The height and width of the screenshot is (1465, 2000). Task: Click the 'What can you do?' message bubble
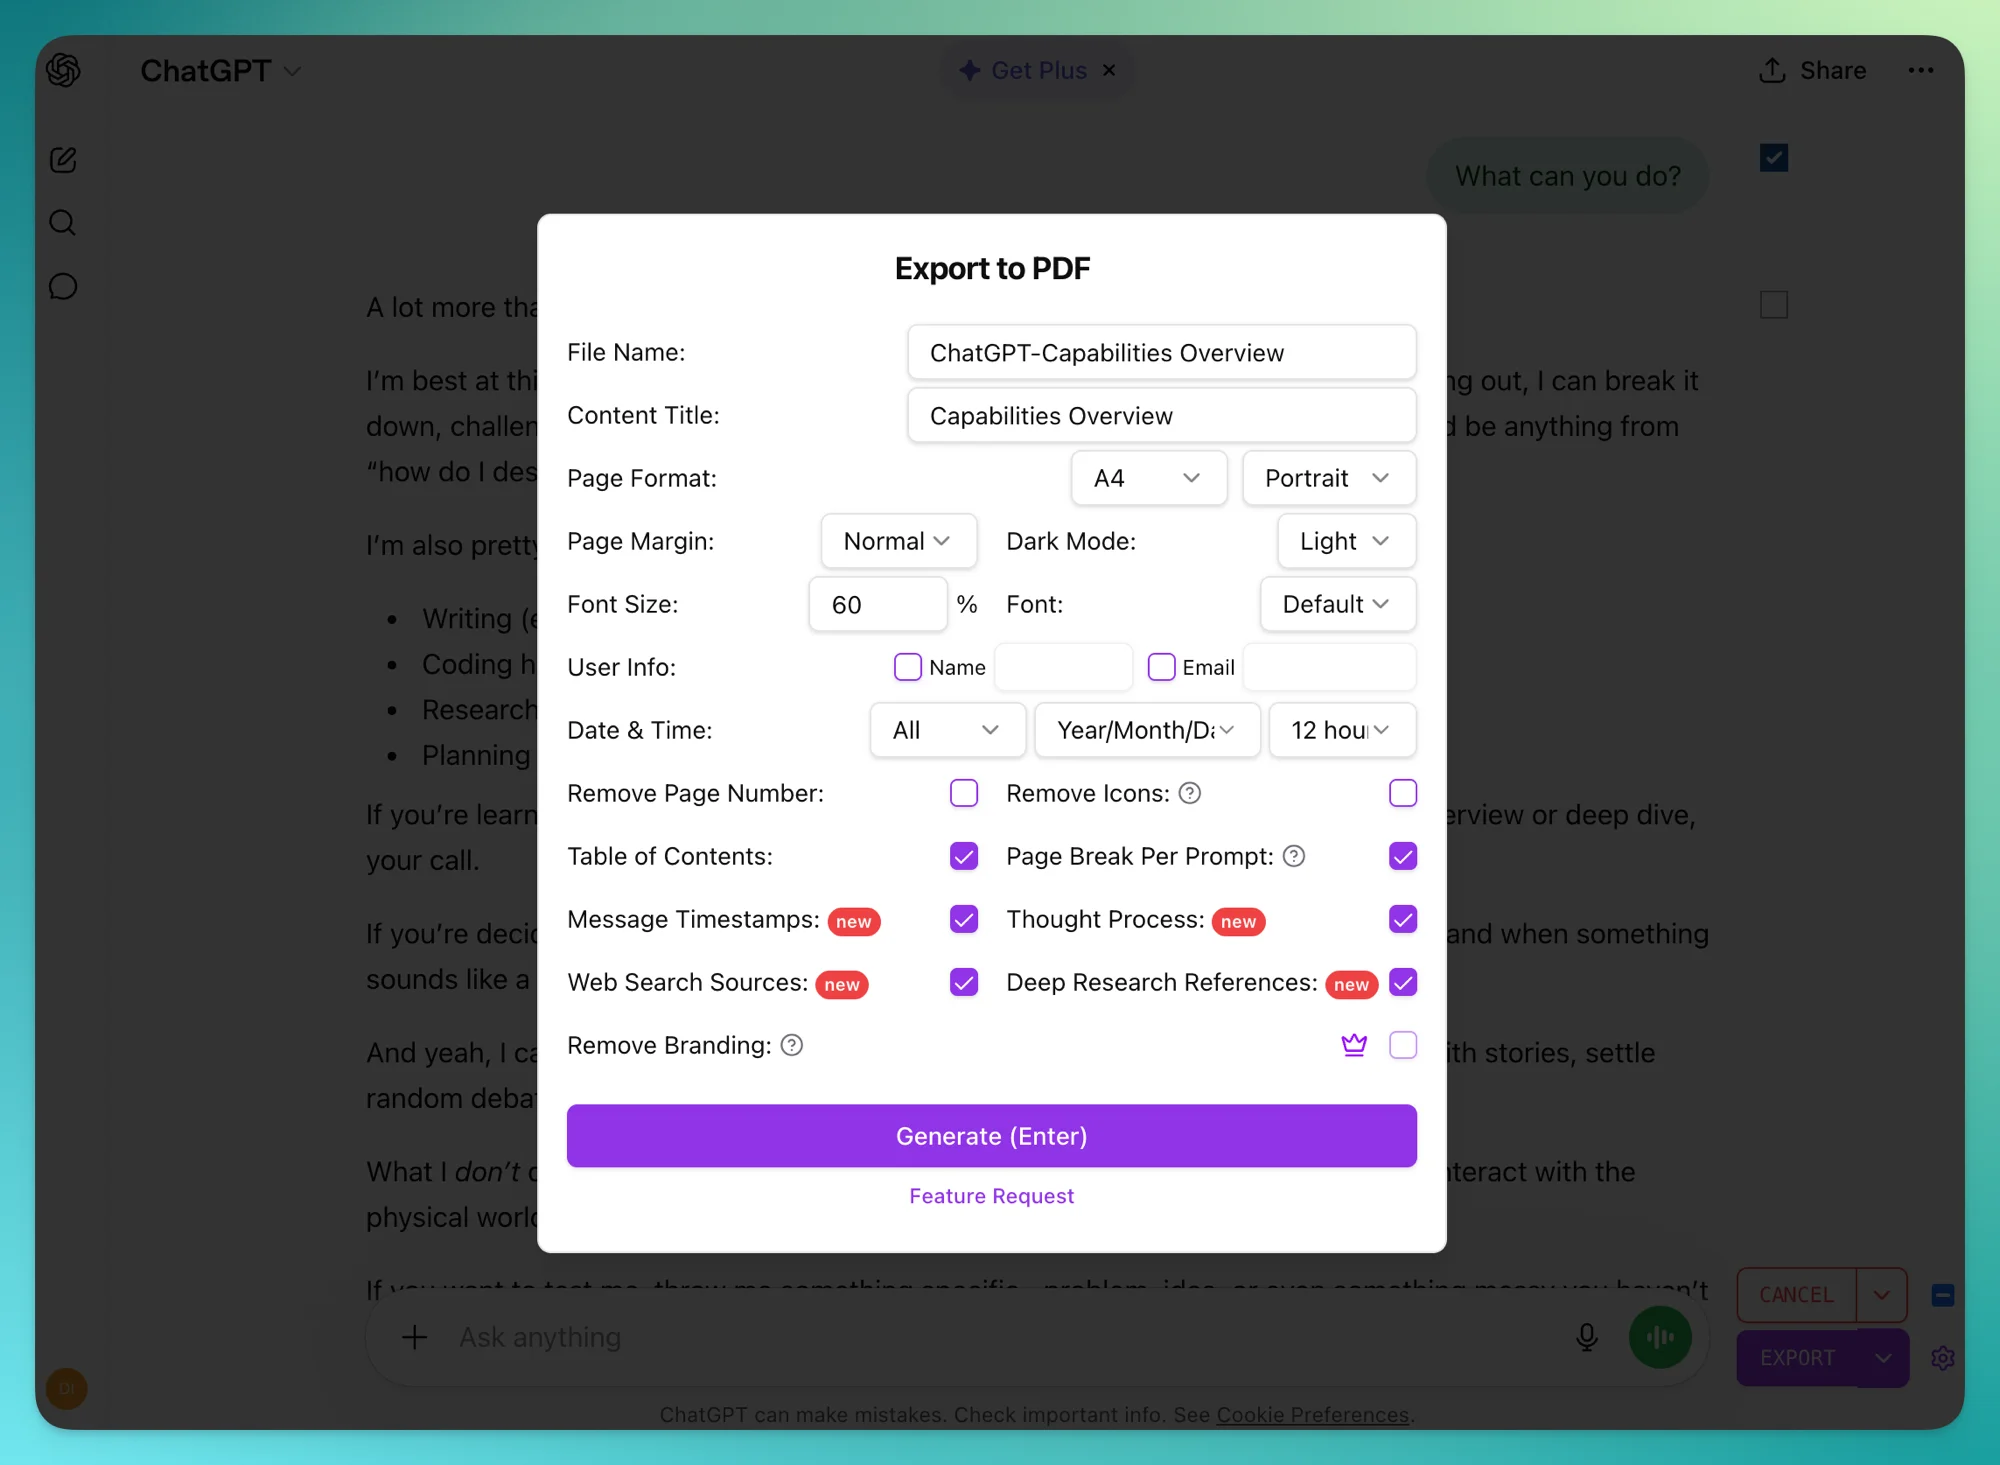tap(1568, 176)
